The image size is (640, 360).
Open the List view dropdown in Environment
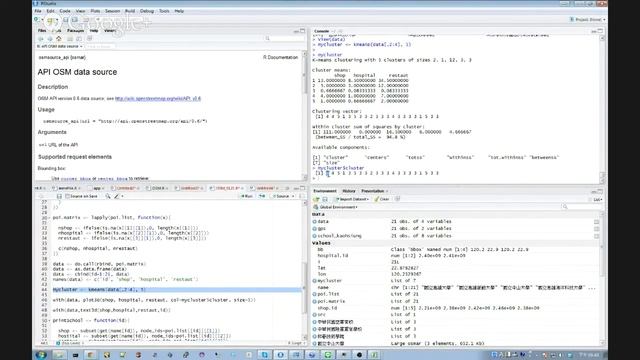(x=597, y=200)
